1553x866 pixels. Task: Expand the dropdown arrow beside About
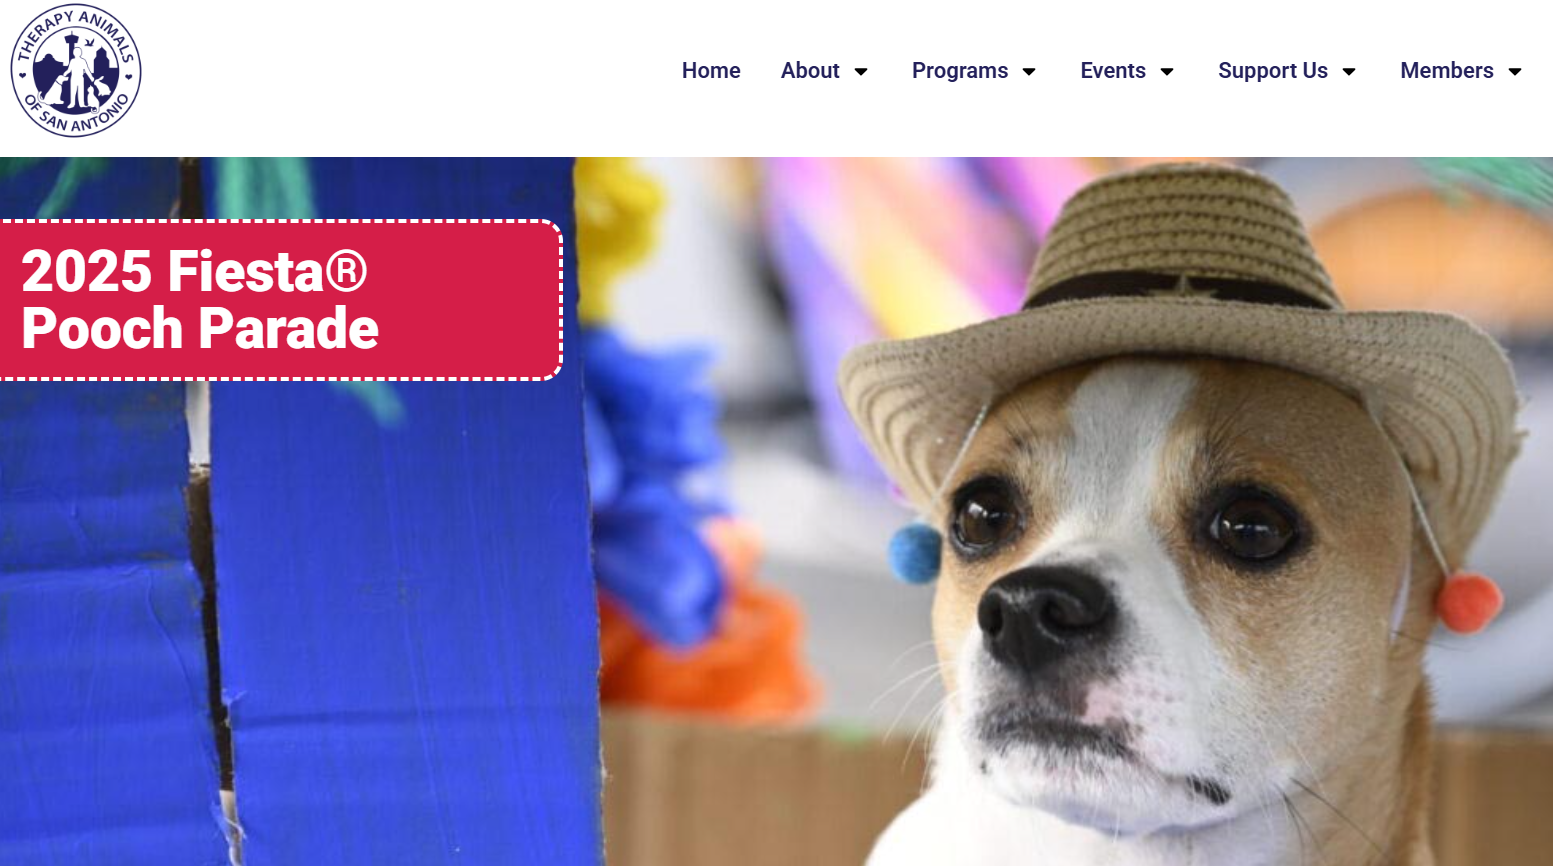point(861,72)
